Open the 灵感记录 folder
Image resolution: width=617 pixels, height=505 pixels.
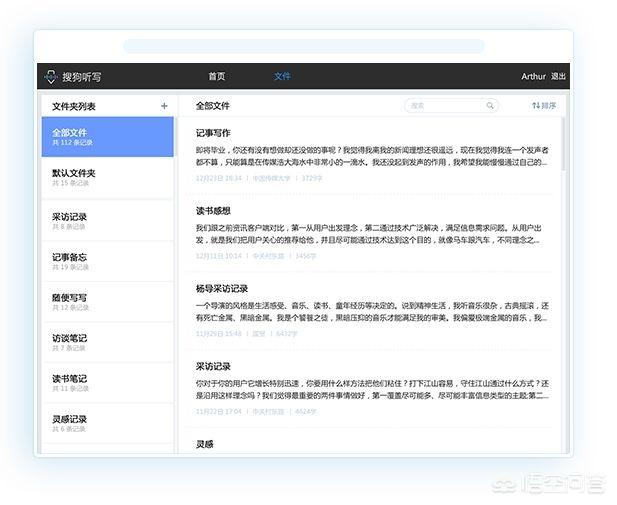107,424
